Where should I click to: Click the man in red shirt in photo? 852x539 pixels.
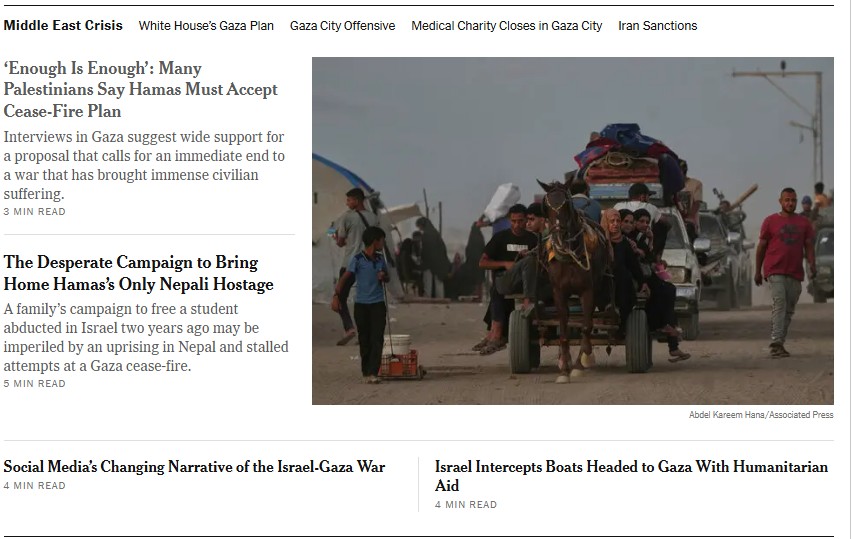coord(786,272)
